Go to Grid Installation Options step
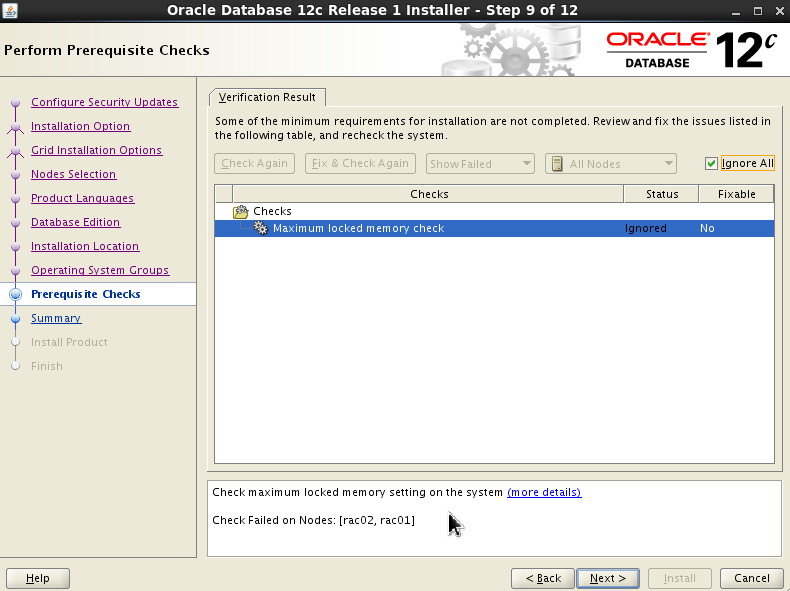The width and height of the screenshot is (790, 591). (96, 150)
